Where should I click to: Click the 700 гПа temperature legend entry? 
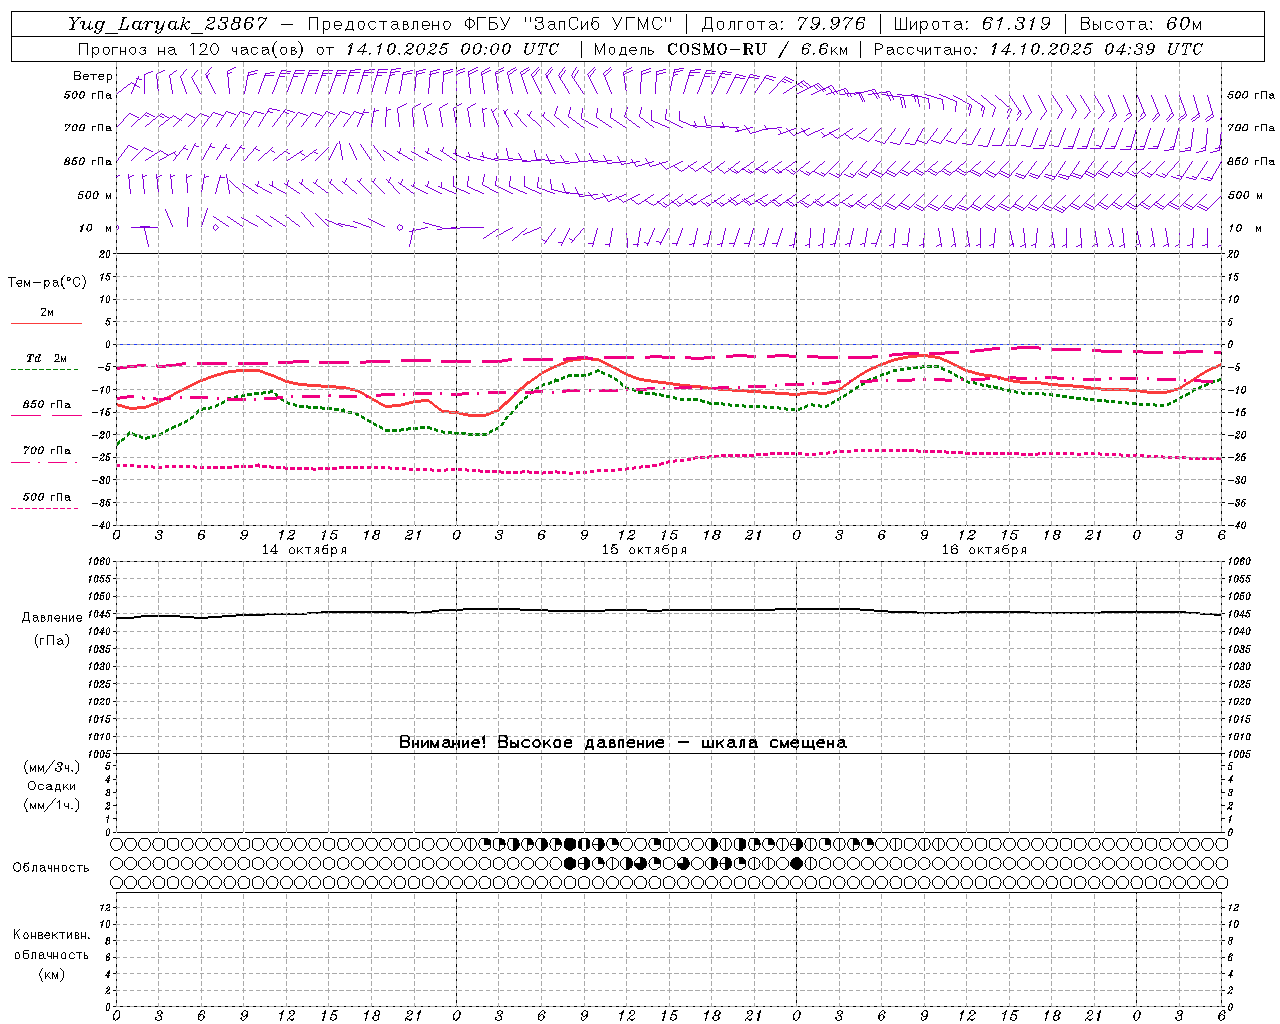(x=46, y=450)
